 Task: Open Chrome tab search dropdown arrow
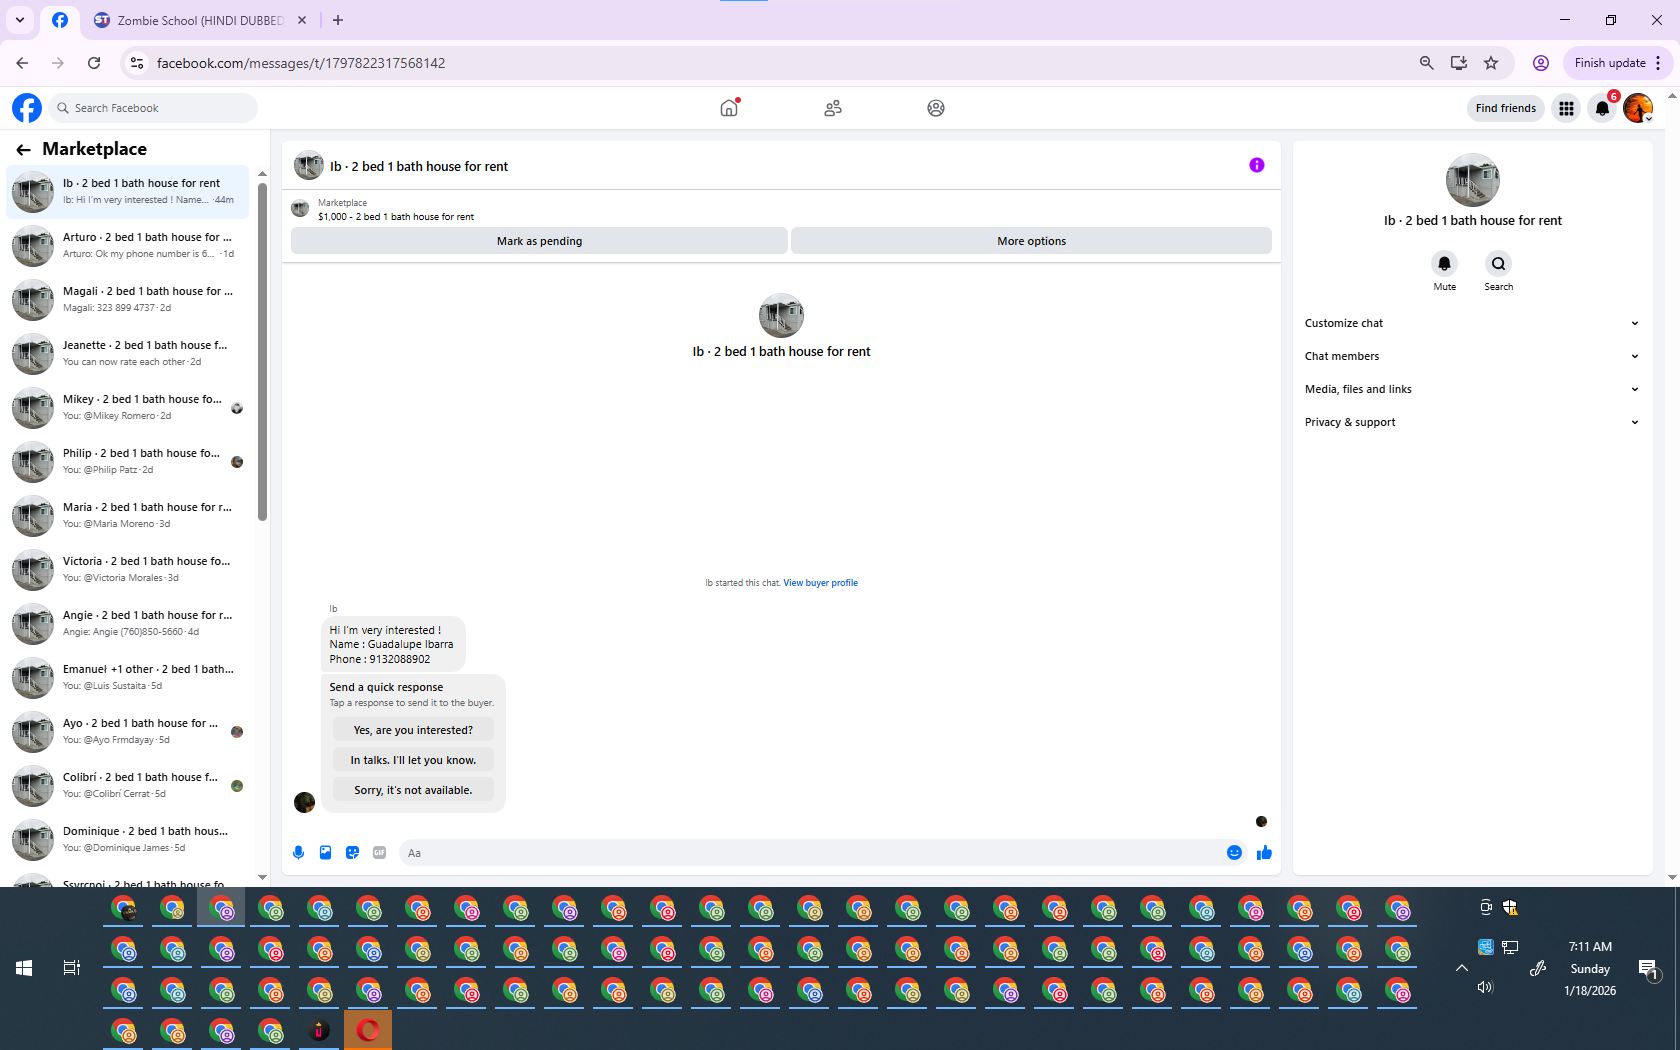20,20
